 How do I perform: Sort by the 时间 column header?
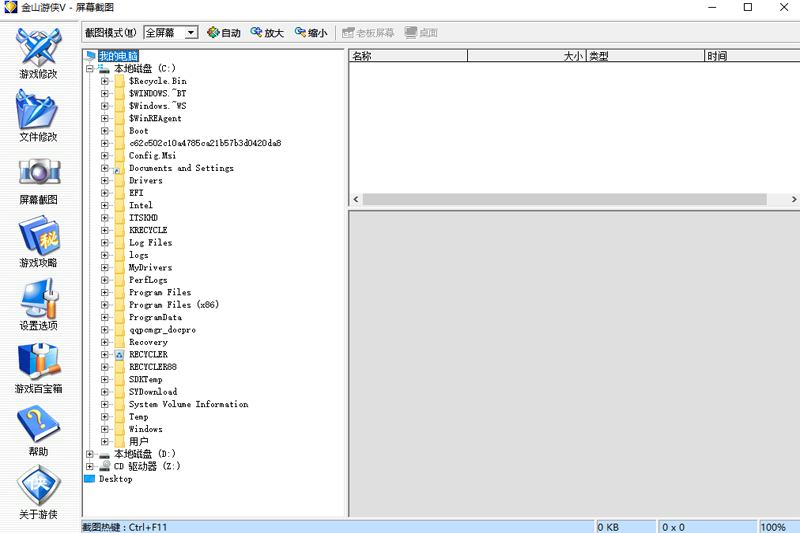pyautogui.click(x=750, y=56)
